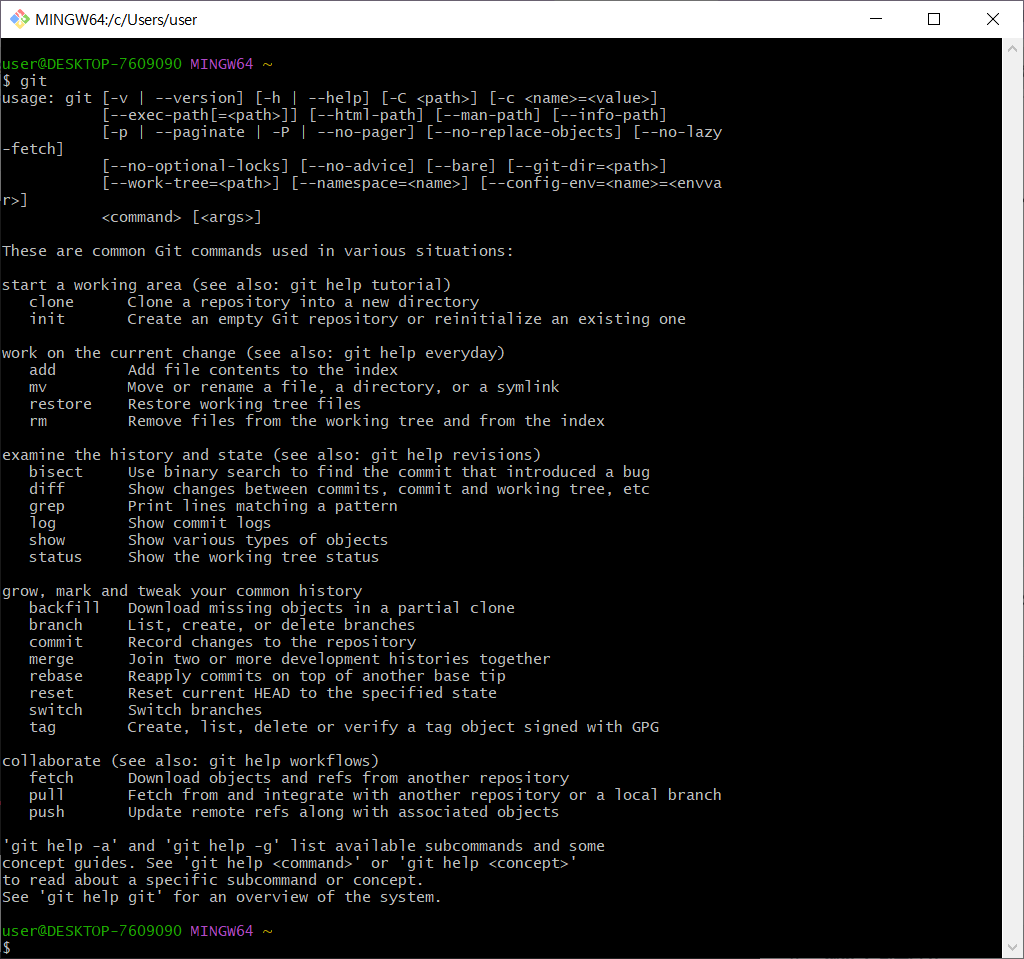Click the '[--no-optional-locks]' option text
The height and width of the screenshot is (959, 1024).
click(195, 166)
